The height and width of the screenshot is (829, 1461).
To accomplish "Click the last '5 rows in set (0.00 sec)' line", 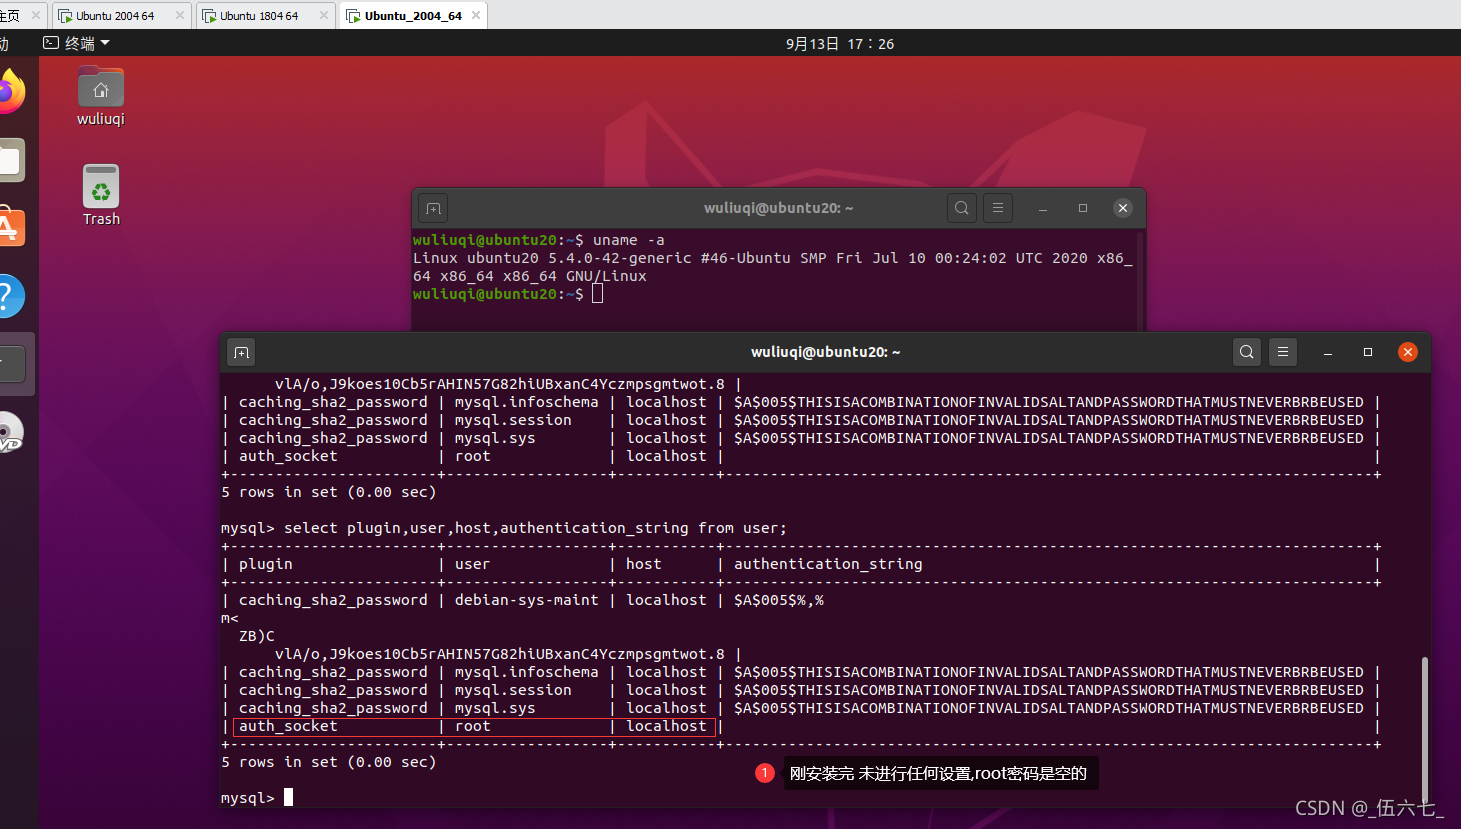I will pyautogui.click(x=329, y=762).
